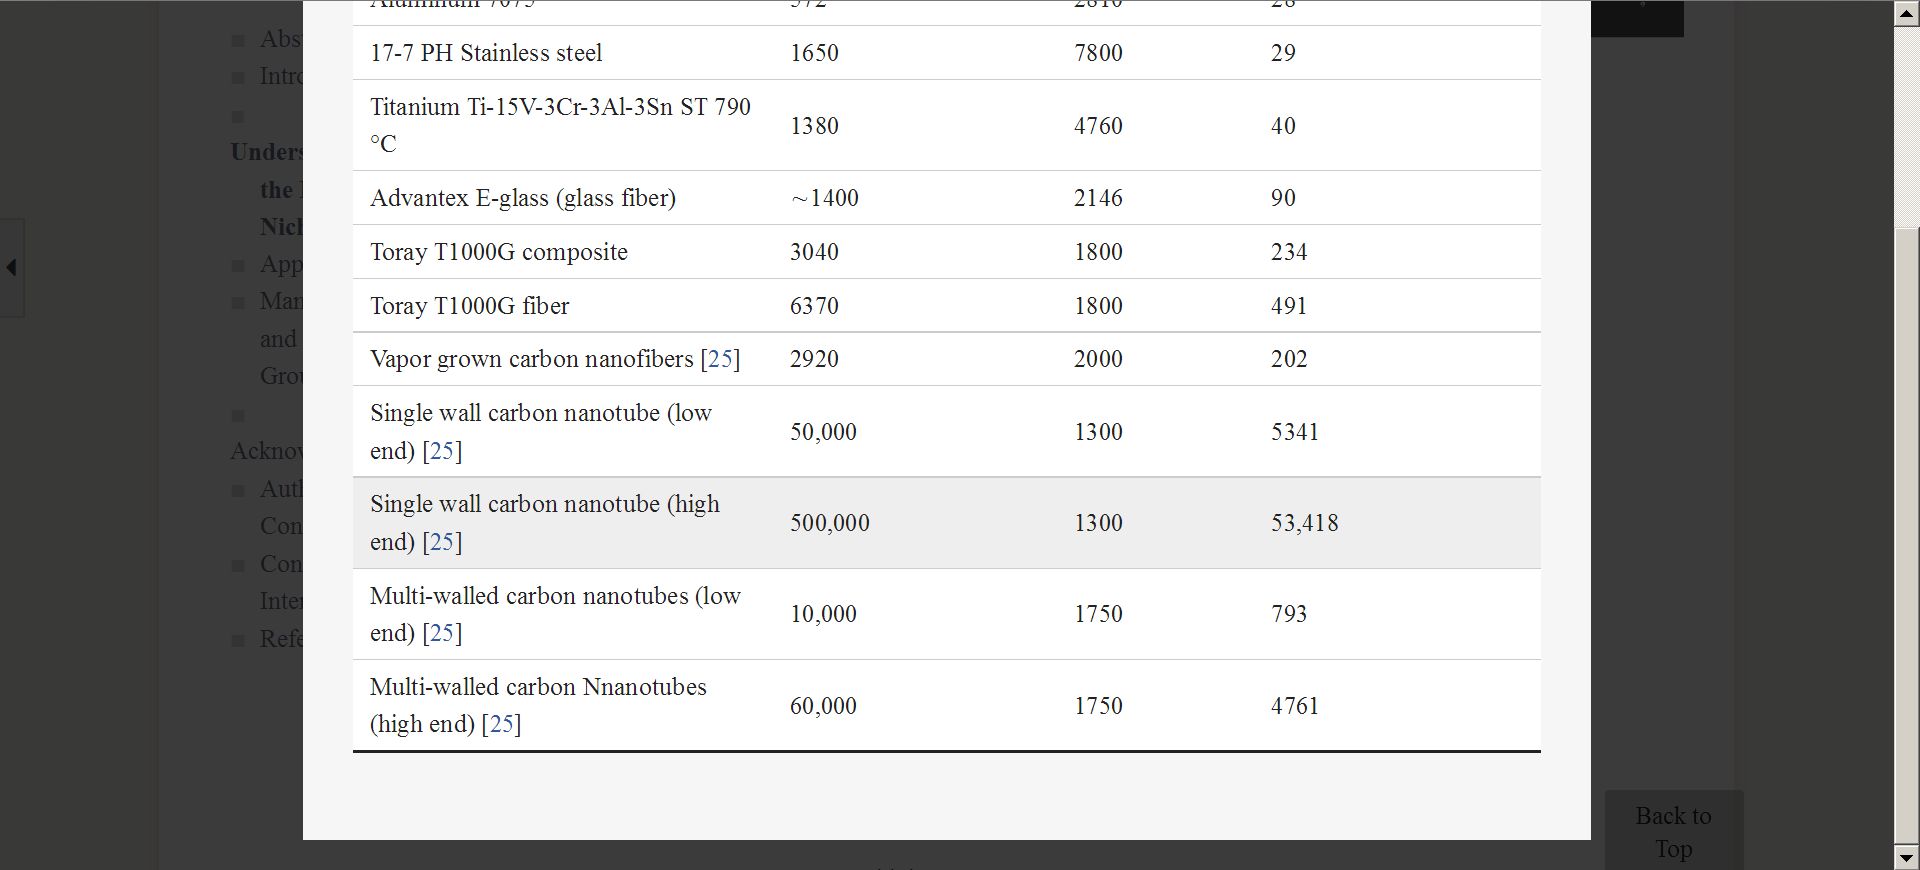Open reference 25 in Multi-walled nanotubes low end row
The width and height of the screenshot is (1920, 870).
coord(442,633)
